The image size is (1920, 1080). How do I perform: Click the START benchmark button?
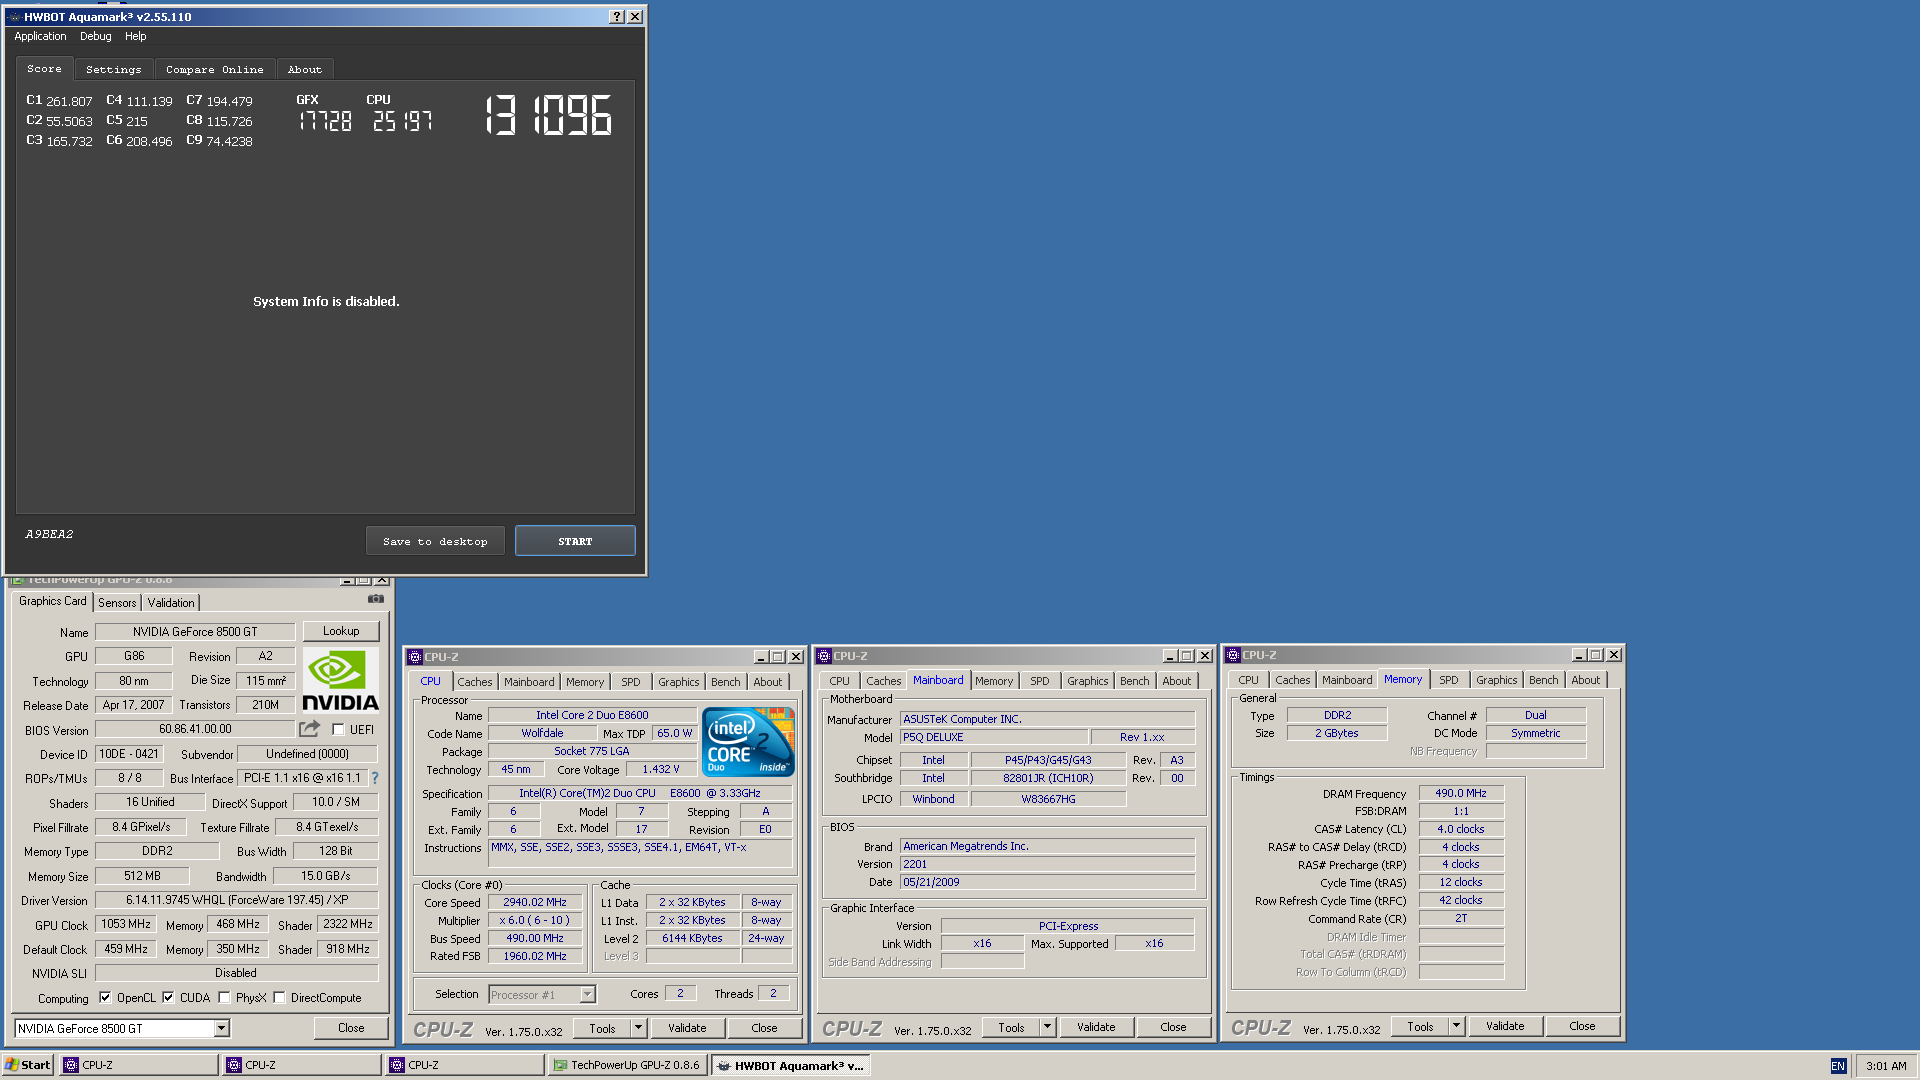point(575,541)
